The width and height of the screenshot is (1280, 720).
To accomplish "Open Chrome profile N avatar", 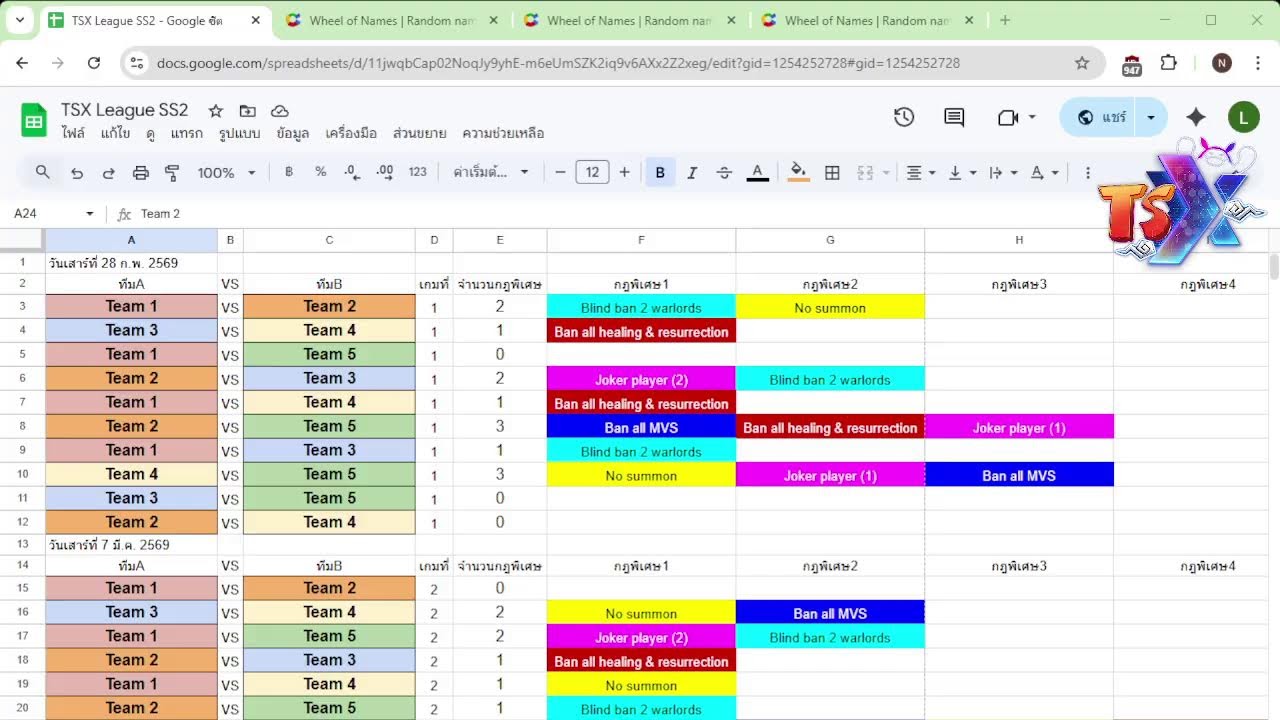I will (x=1222, y=63).
